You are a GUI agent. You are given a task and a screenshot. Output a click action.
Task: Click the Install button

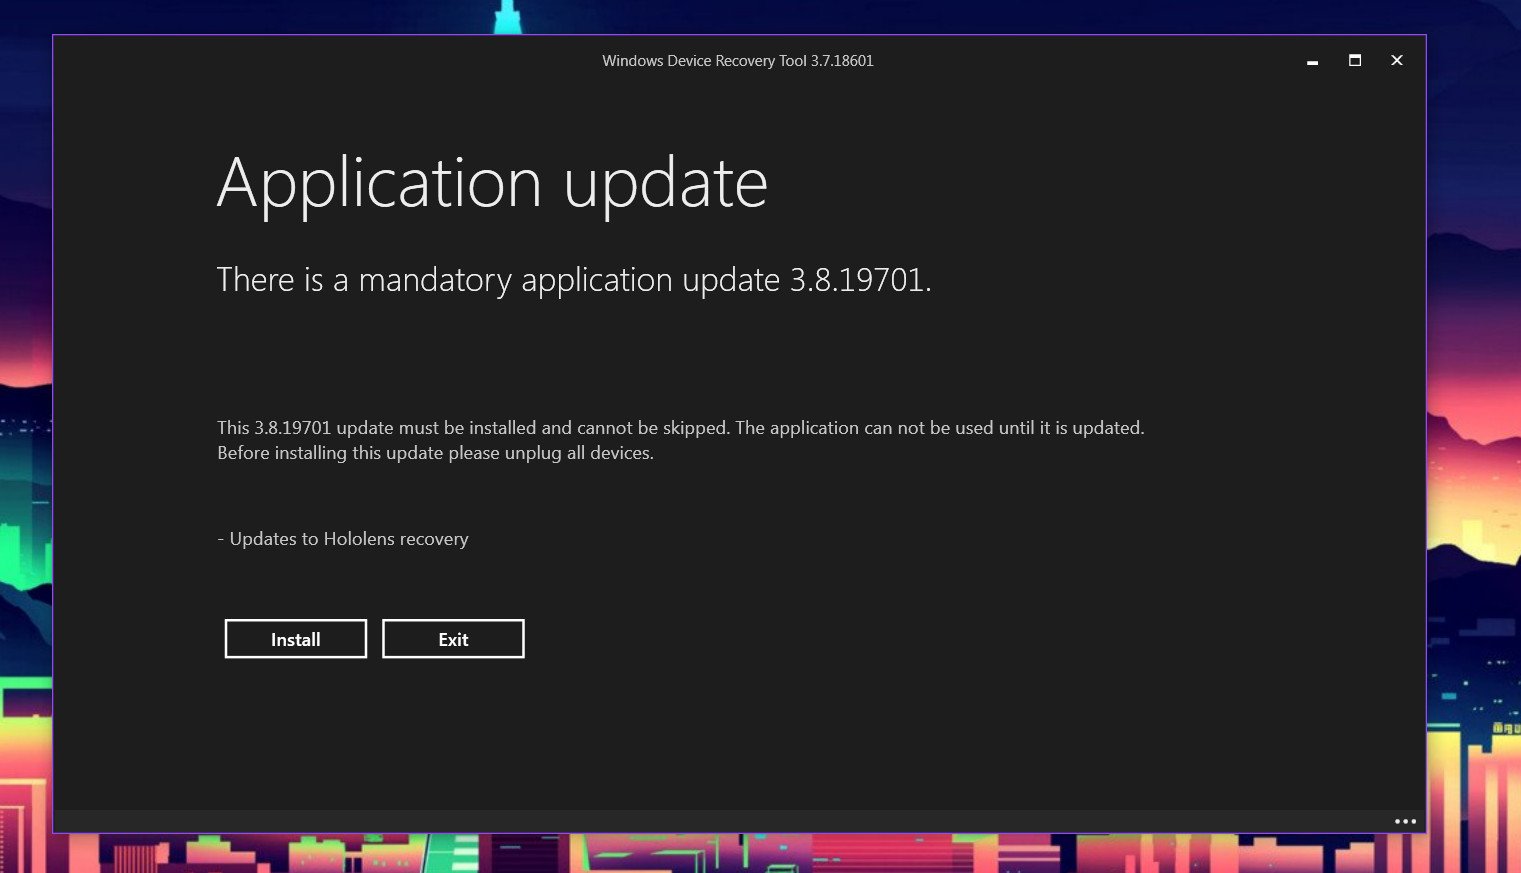click(x=296, y=639)
